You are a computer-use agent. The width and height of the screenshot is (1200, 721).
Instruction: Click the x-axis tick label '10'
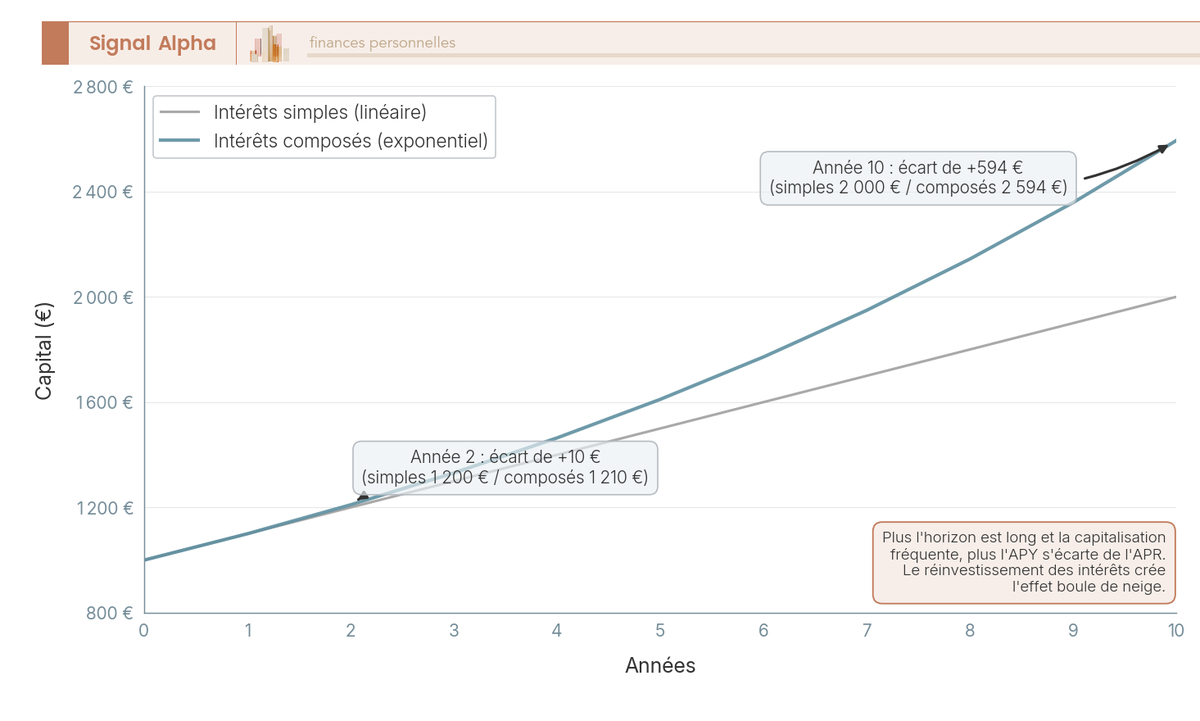(1176, 631)
